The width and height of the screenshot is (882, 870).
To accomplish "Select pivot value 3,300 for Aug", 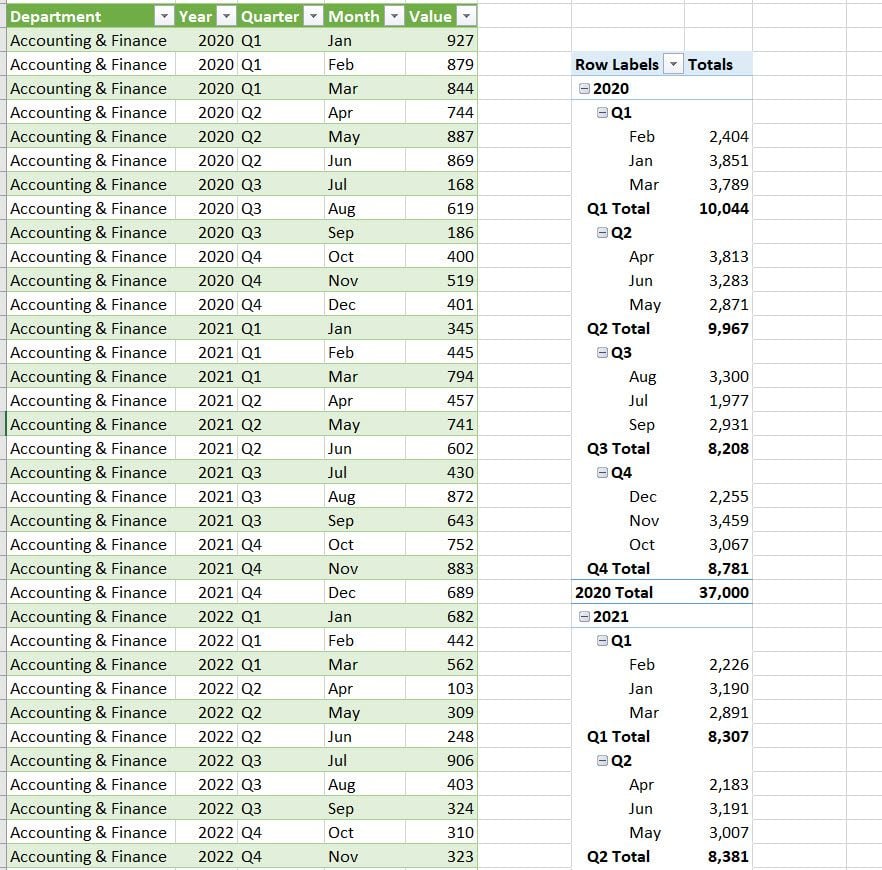I will tap(718, 376).
